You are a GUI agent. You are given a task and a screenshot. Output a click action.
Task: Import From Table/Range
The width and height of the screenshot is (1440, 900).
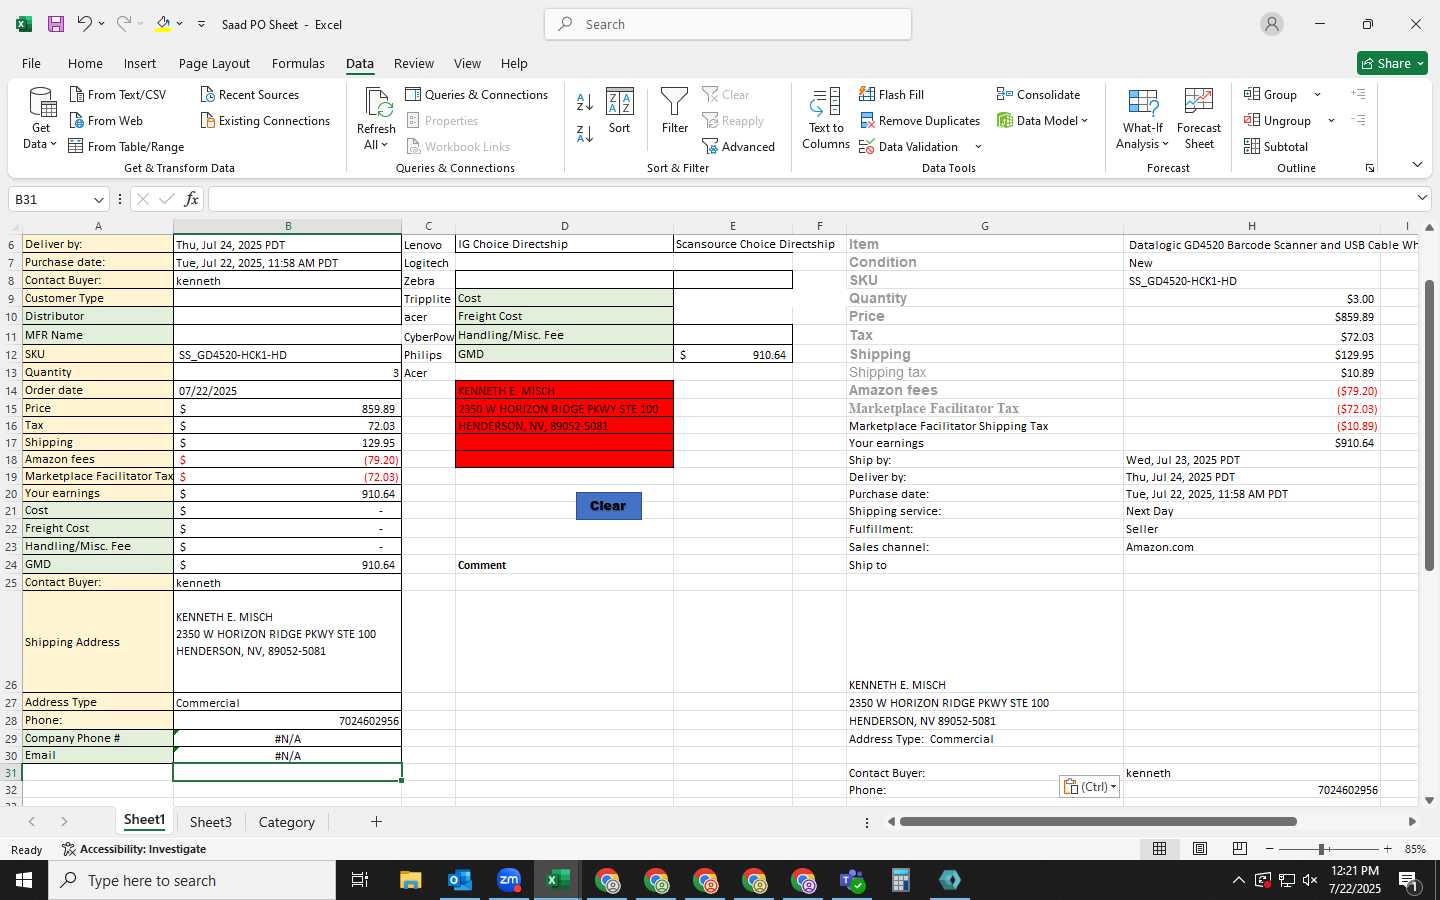126,147
